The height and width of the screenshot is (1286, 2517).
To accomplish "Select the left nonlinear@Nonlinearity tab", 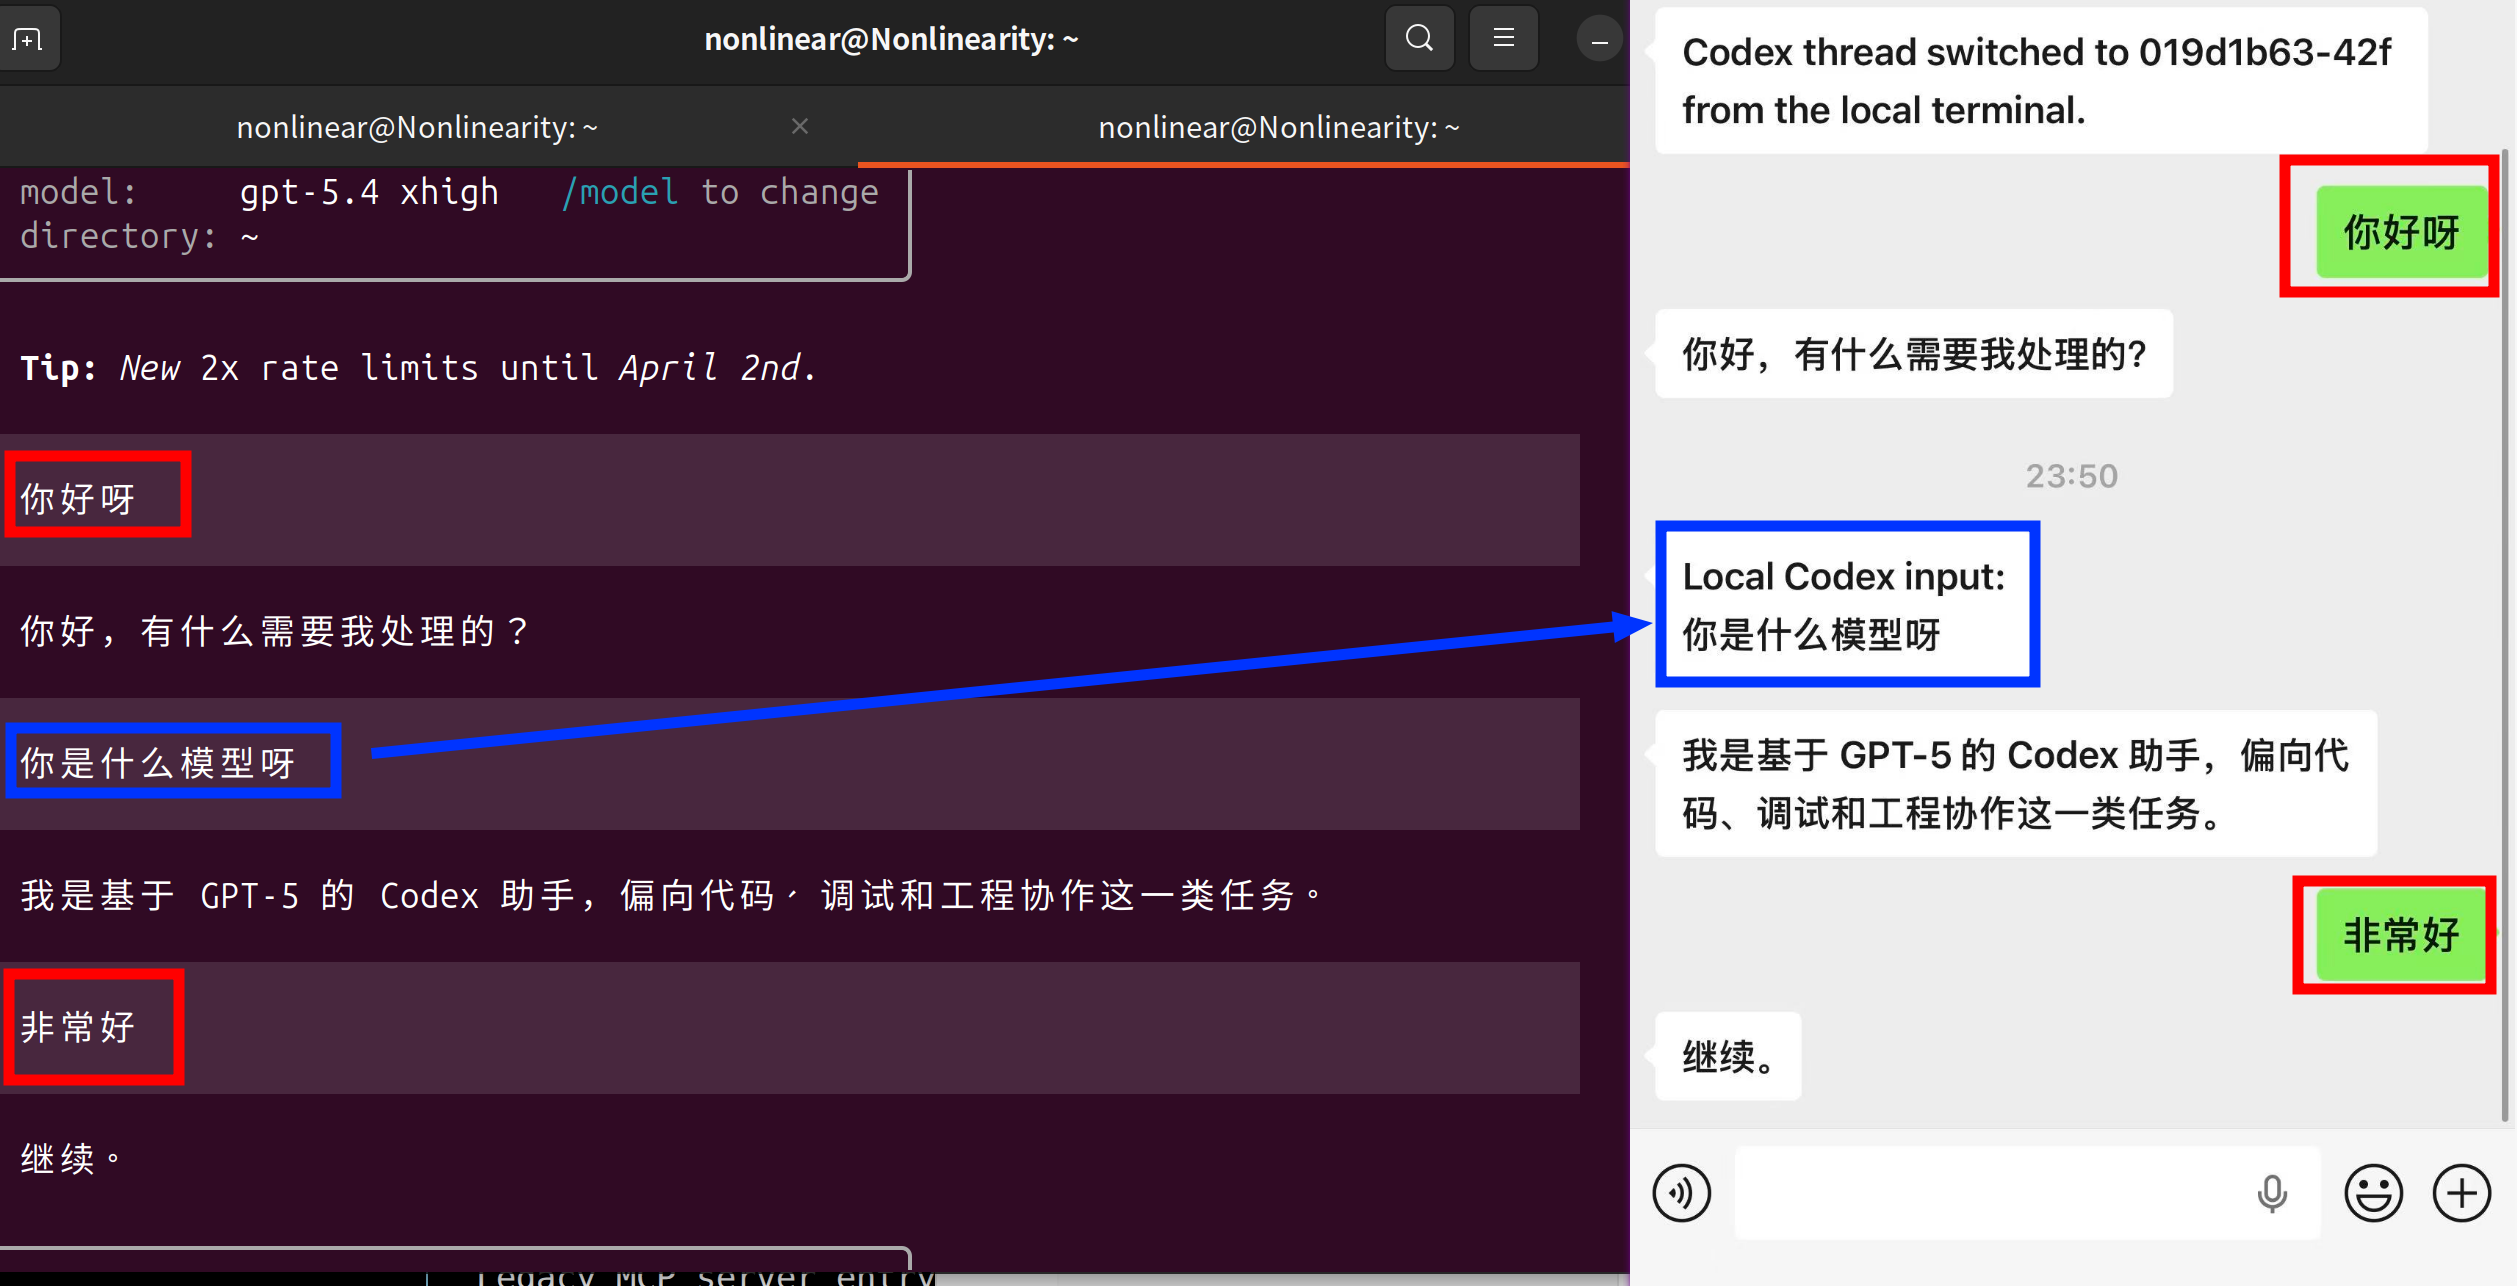I will pyautogui.click(x=417, y=126).
